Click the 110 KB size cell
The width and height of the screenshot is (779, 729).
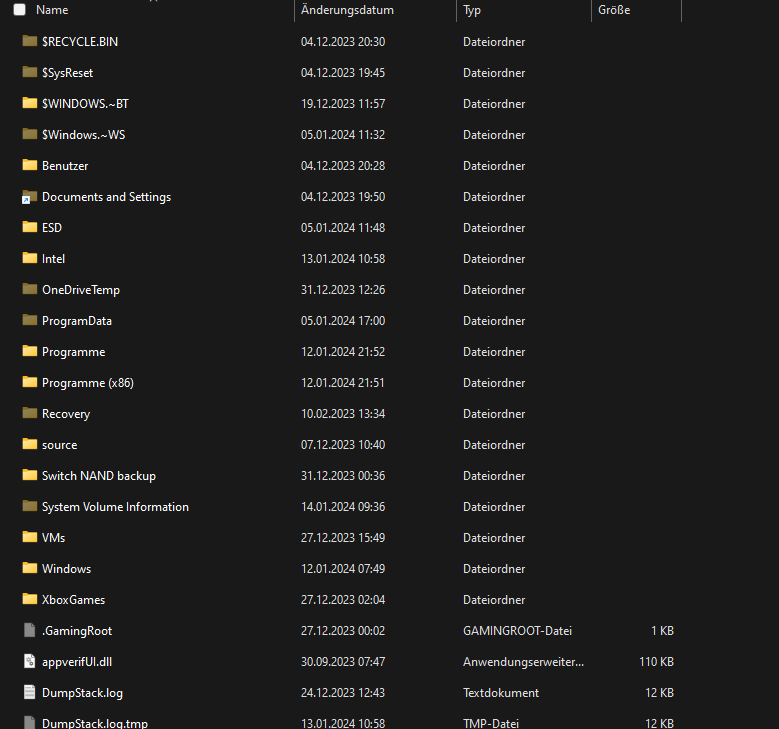(x=656, y=662)
